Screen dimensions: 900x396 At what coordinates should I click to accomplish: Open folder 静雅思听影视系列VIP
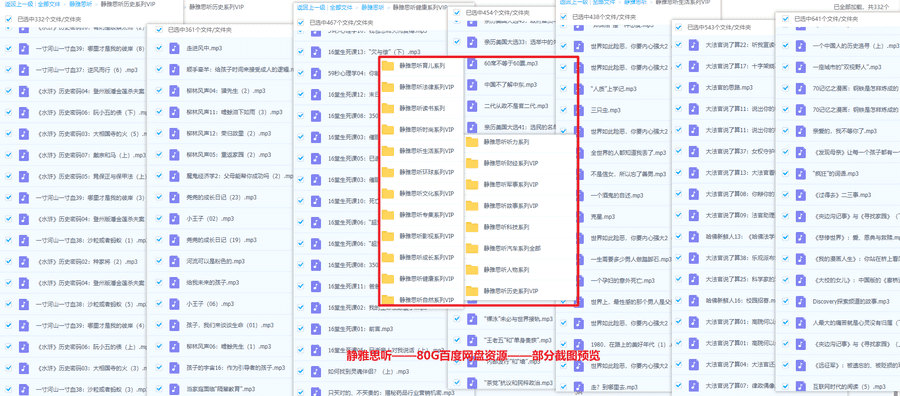pyautogui.click(x=426, y=236)
